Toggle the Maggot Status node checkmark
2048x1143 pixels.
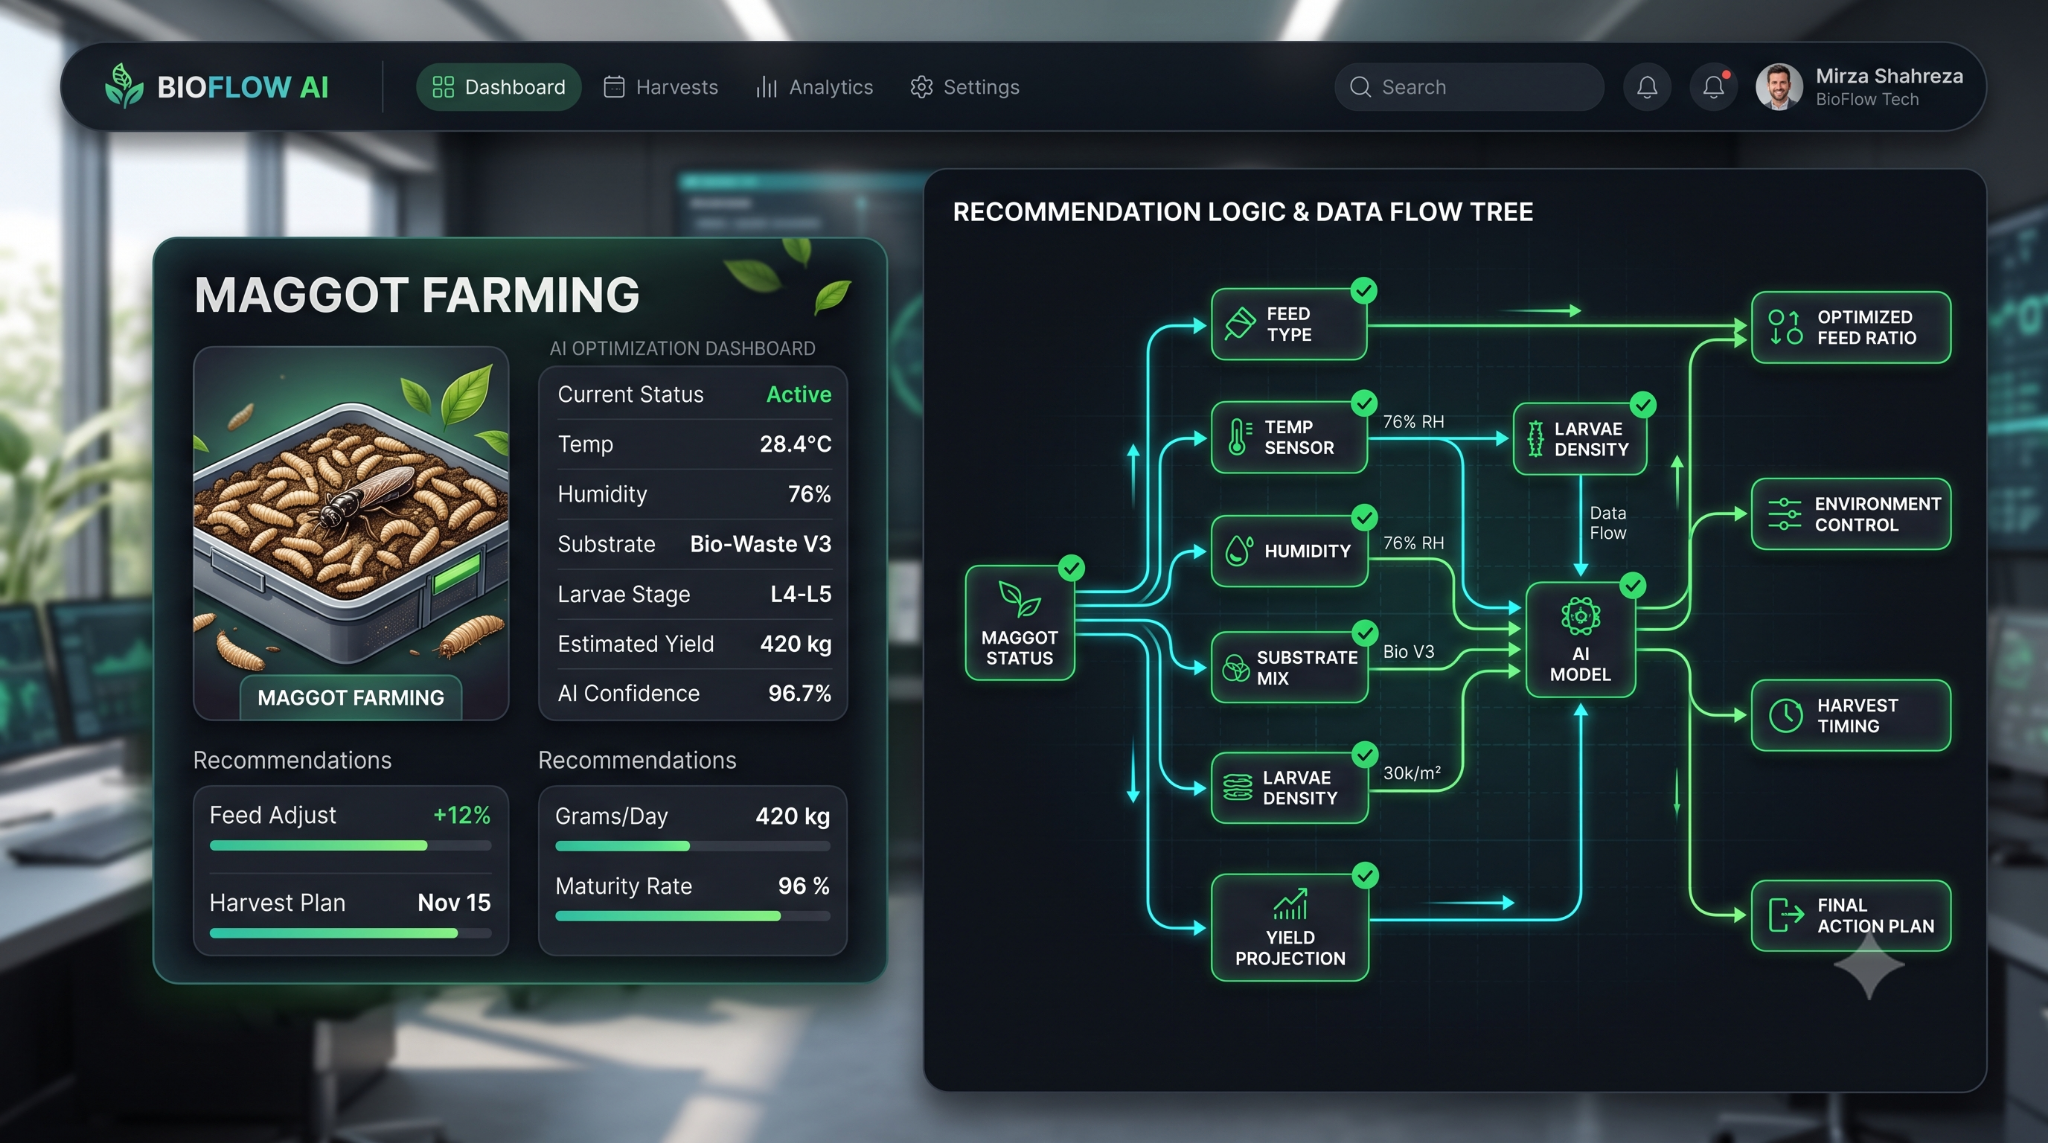1072,568
